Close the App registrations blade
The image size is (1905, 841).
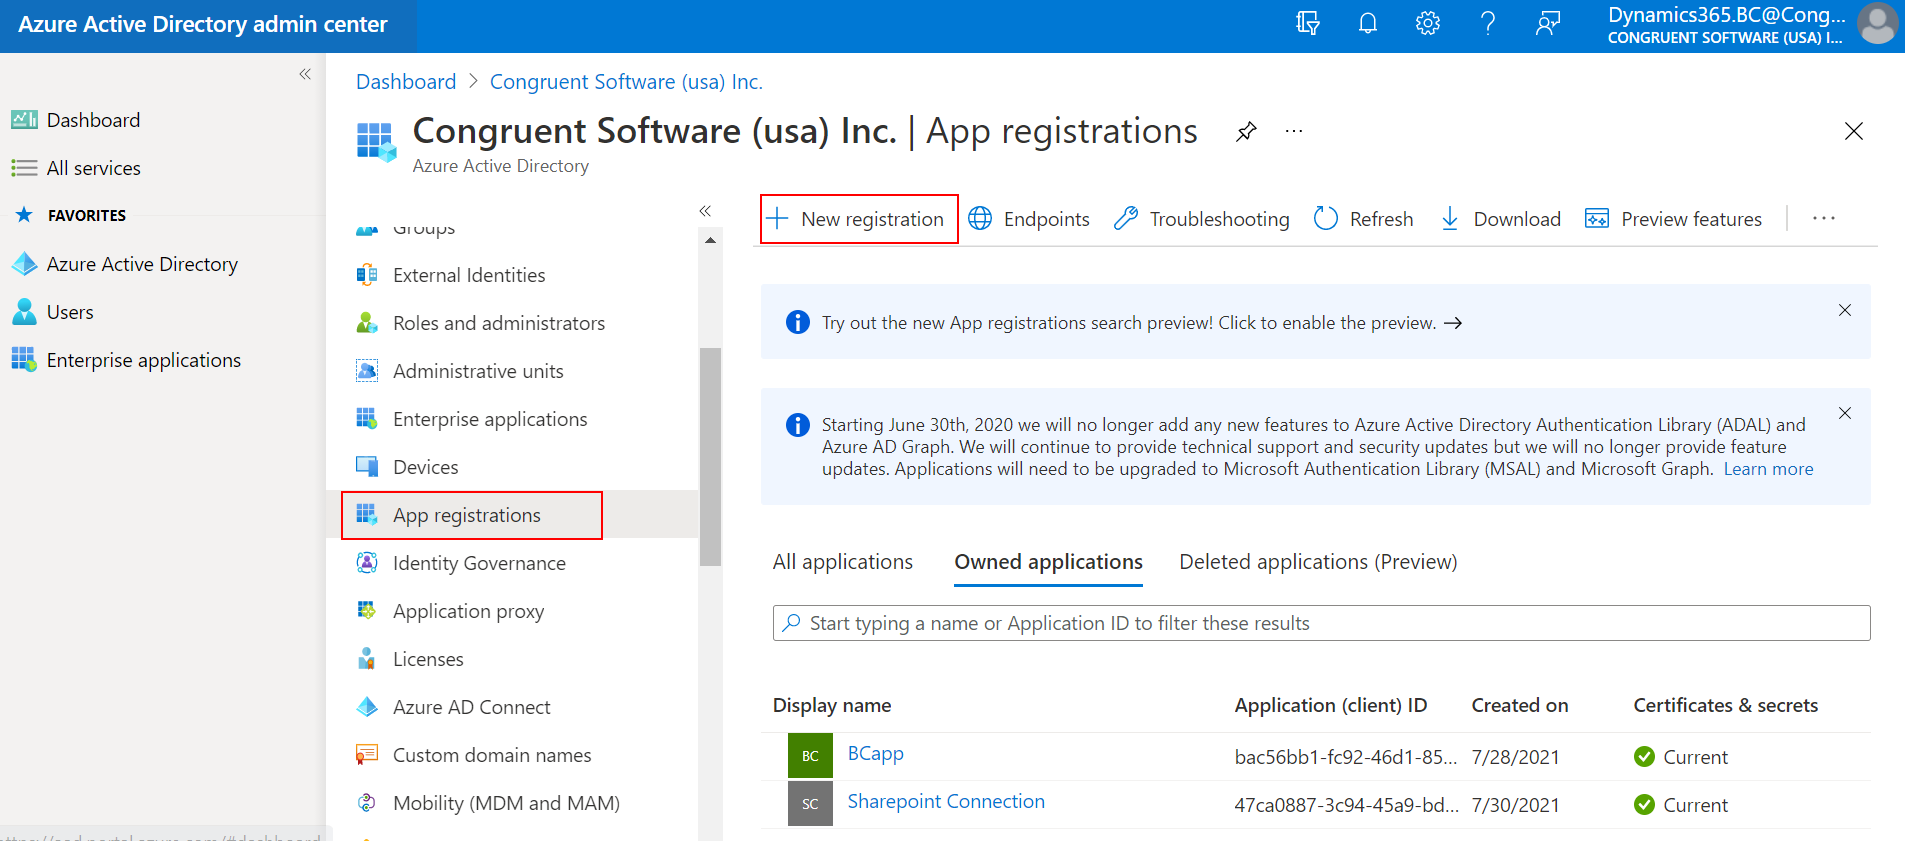point(1854,131)
